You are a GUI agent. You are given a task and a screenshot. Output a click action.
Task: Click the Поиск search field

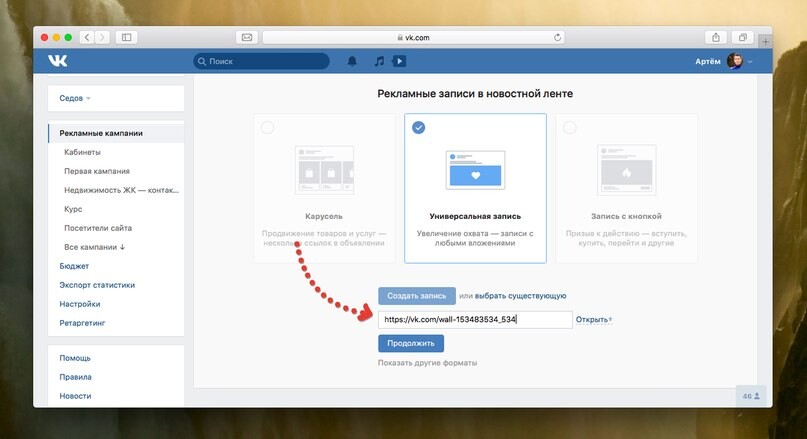[261, 61]
